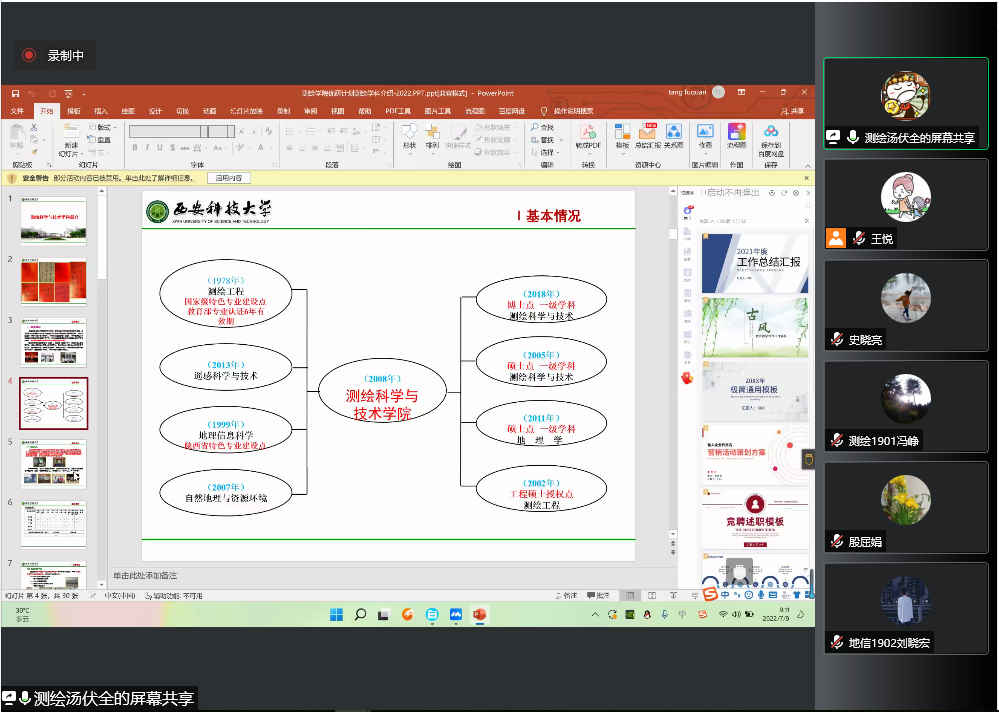The image size is (999, 712).
Task: Click the Share (共享) button
Action: tap(792, 111)
